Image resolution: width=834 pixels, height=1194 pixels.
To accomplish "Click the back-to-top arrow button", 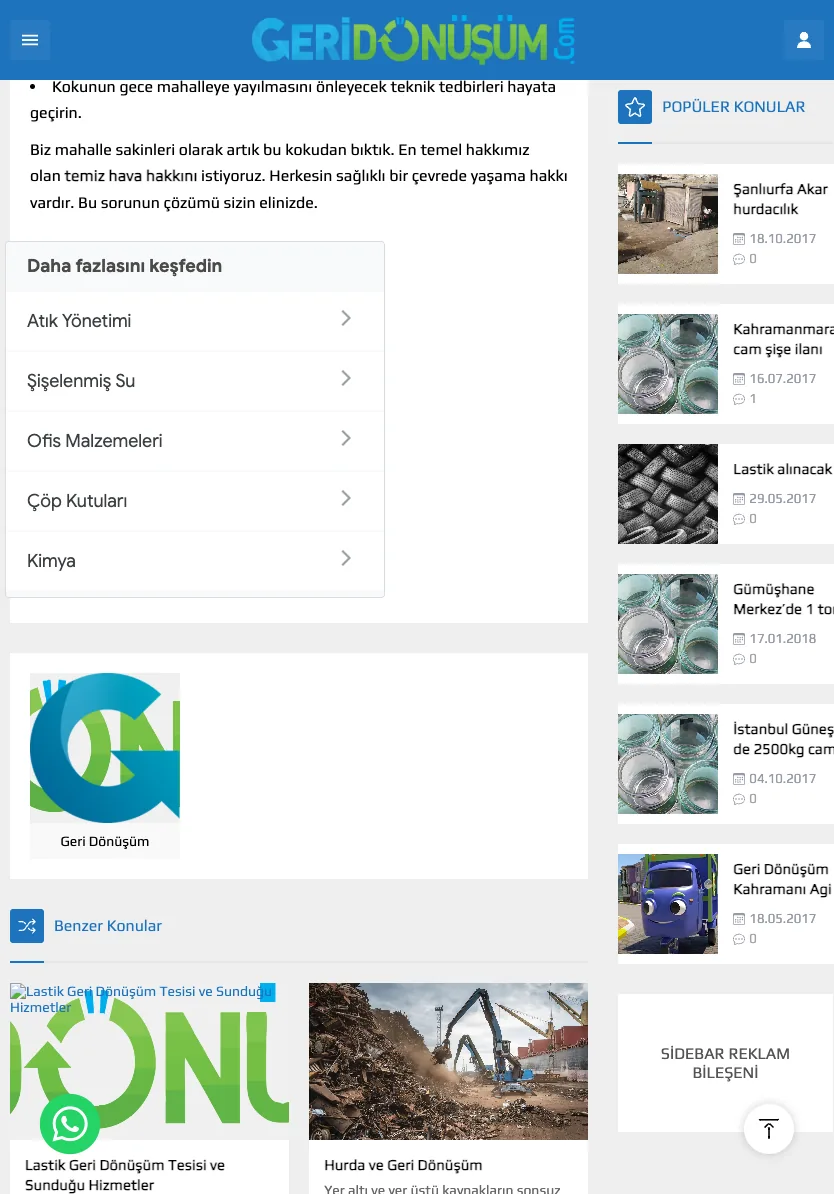I will click(x=768, y=1129).
